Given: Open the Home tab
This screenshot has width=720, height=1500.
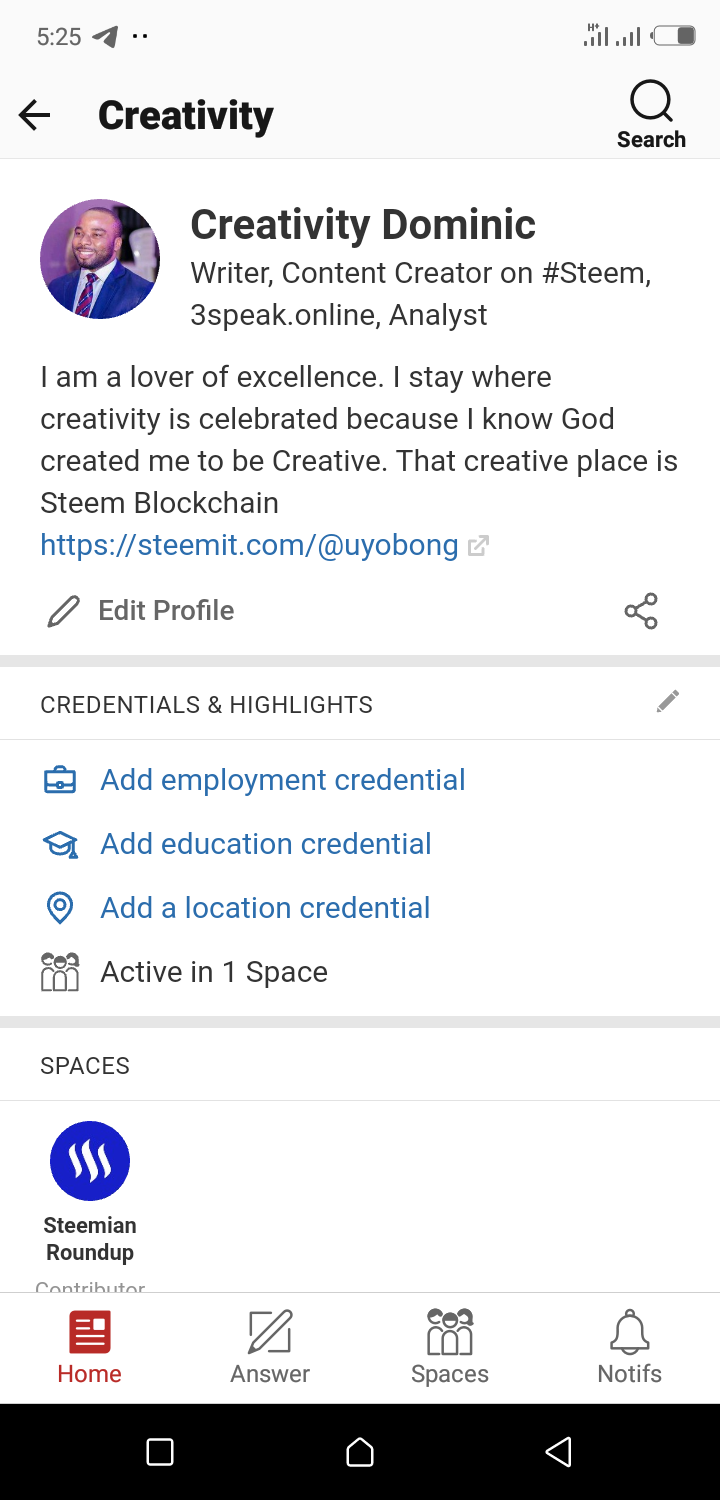Looking at the screenshot, I should [x=90, y=1348].
